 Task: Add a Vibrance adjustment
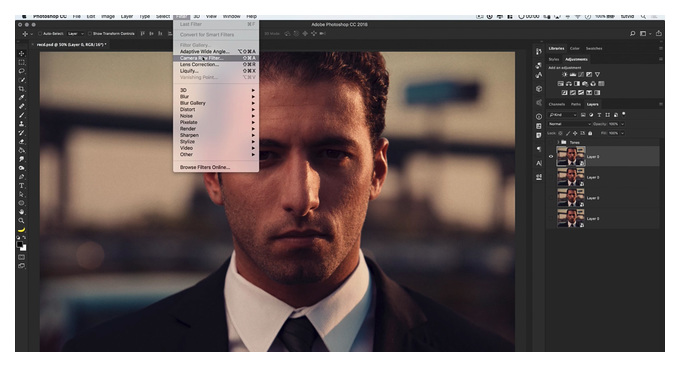[597, 75]
